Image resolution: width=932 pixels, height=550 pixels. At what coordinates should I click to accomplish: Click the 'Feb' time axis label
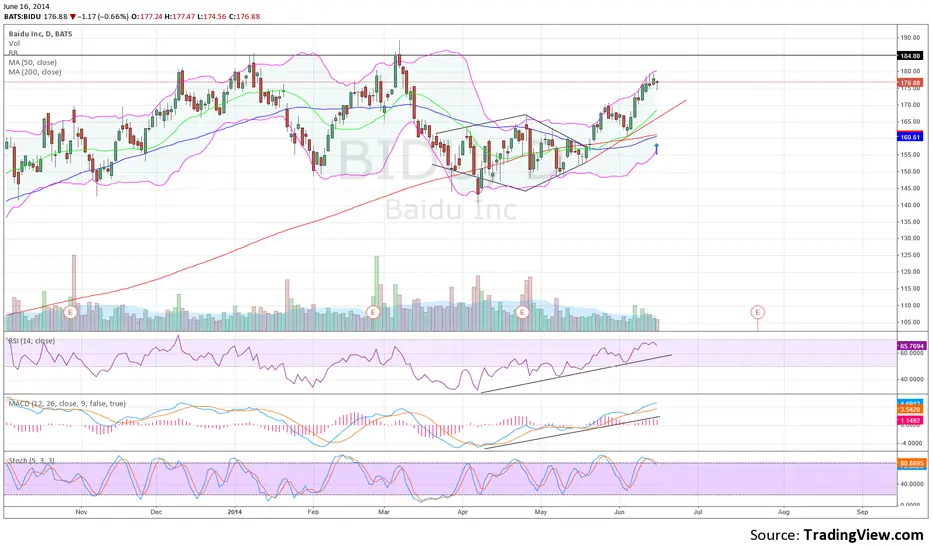[313, 512]
